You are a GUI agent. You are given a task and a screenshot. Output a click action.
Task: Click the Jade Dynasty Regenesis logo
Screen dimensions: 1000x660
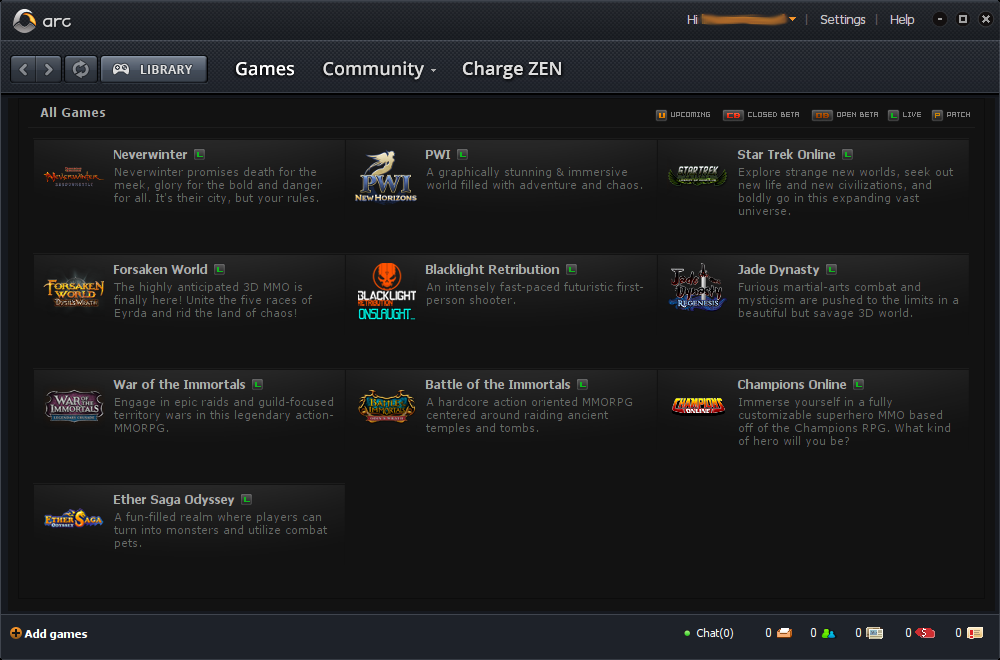click(x=698, y=288)
